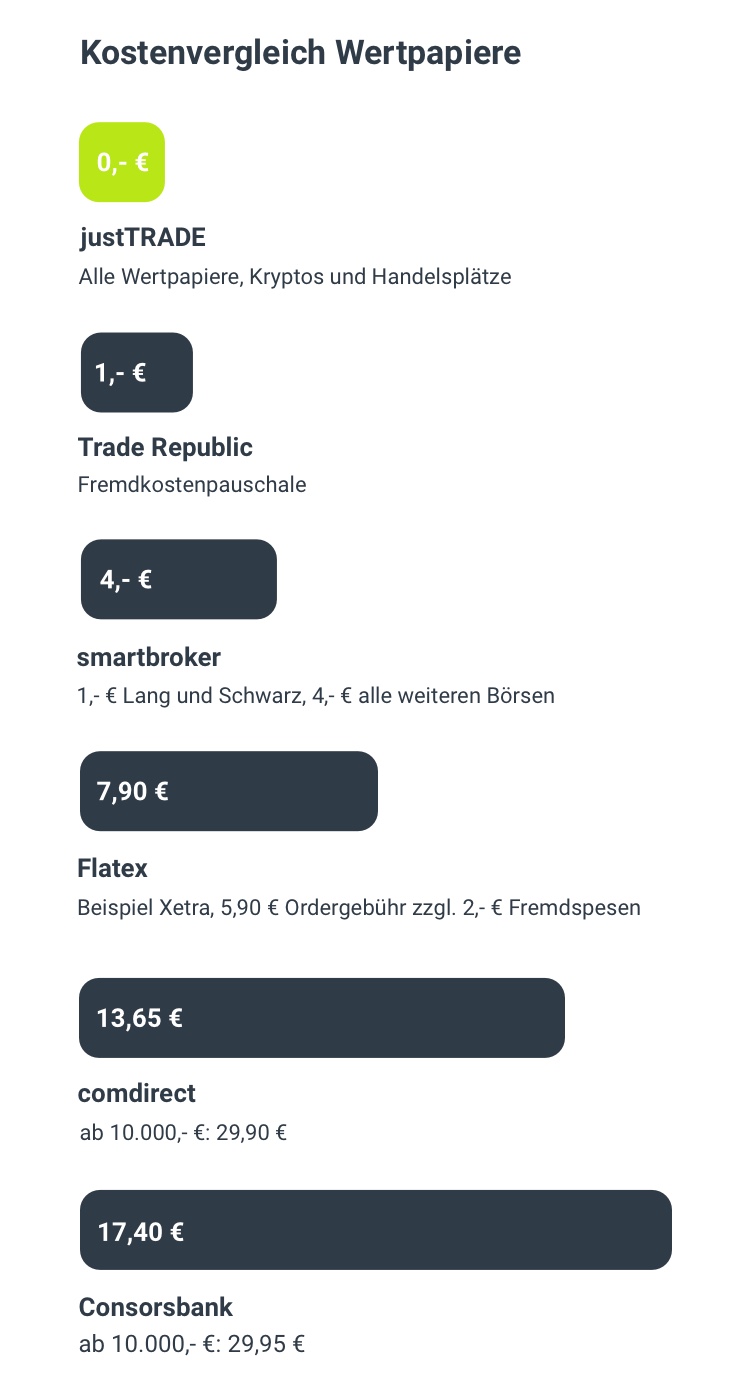Select the smartbroker heading
This screenshot has width=750, height=1398.
click(x=149, y=657)
